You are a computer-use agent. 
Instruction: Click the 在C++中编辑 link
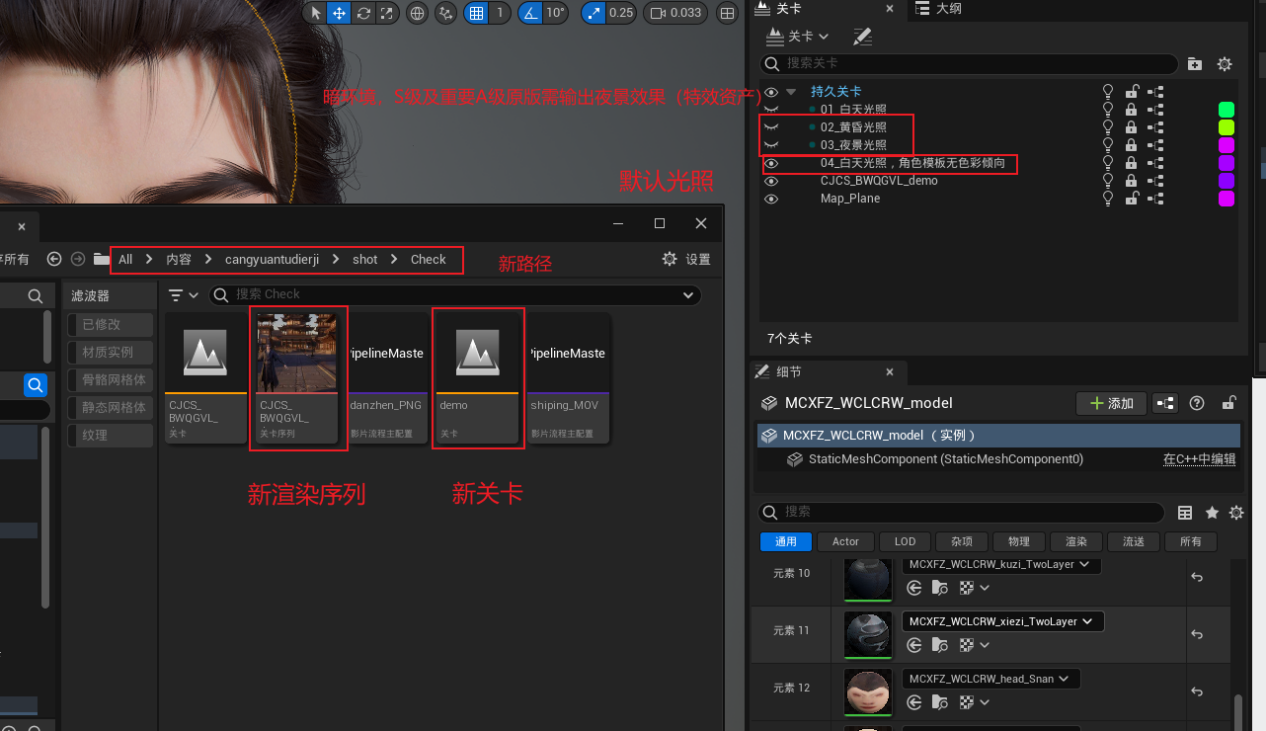[1199, 460]
